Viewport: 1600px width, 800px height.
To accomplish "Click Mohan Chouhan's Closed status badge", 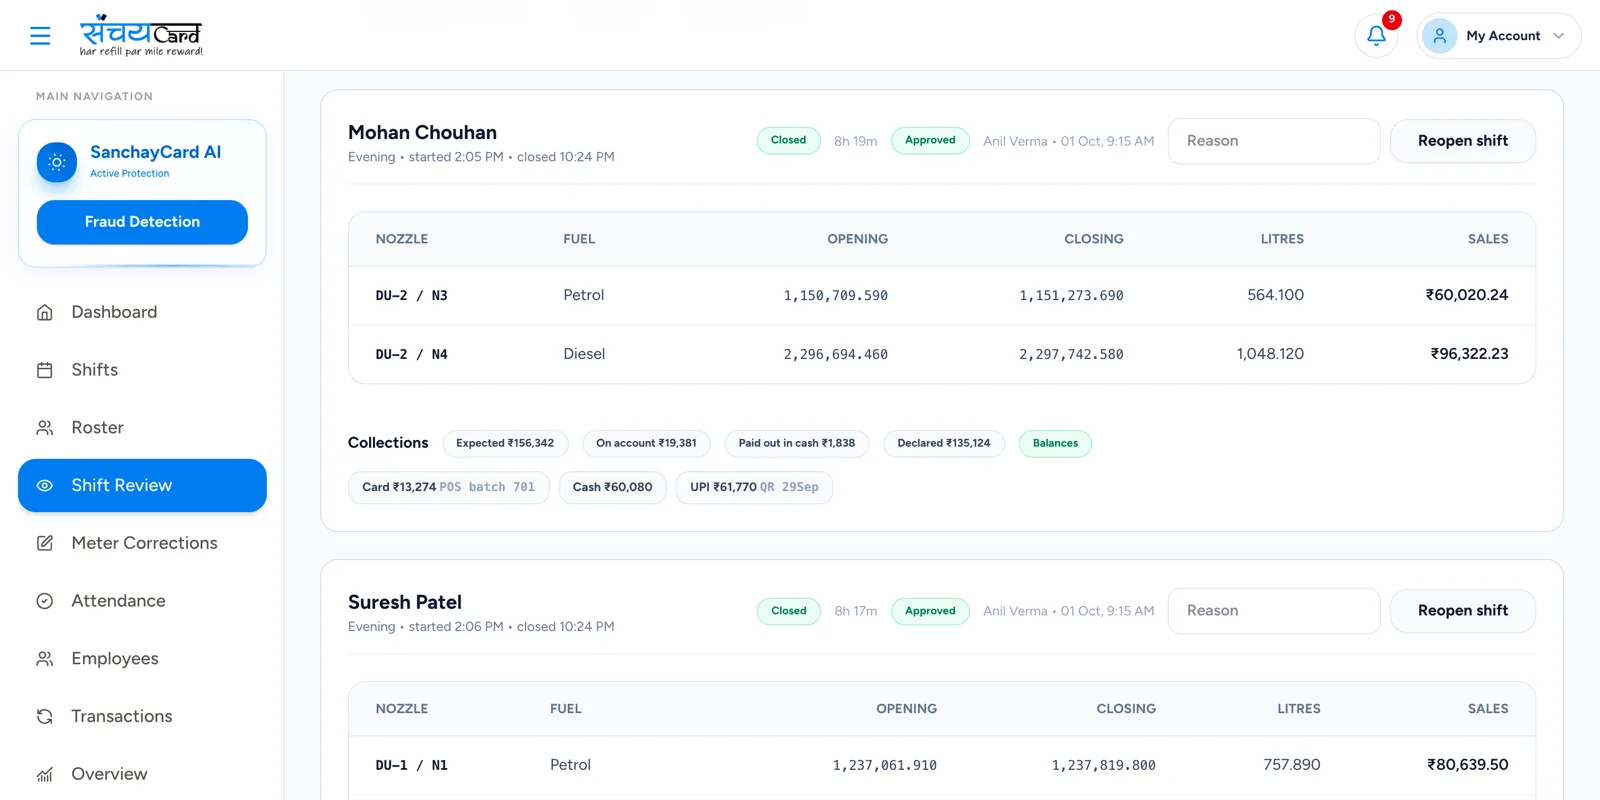I will click(x=789, y=141).
